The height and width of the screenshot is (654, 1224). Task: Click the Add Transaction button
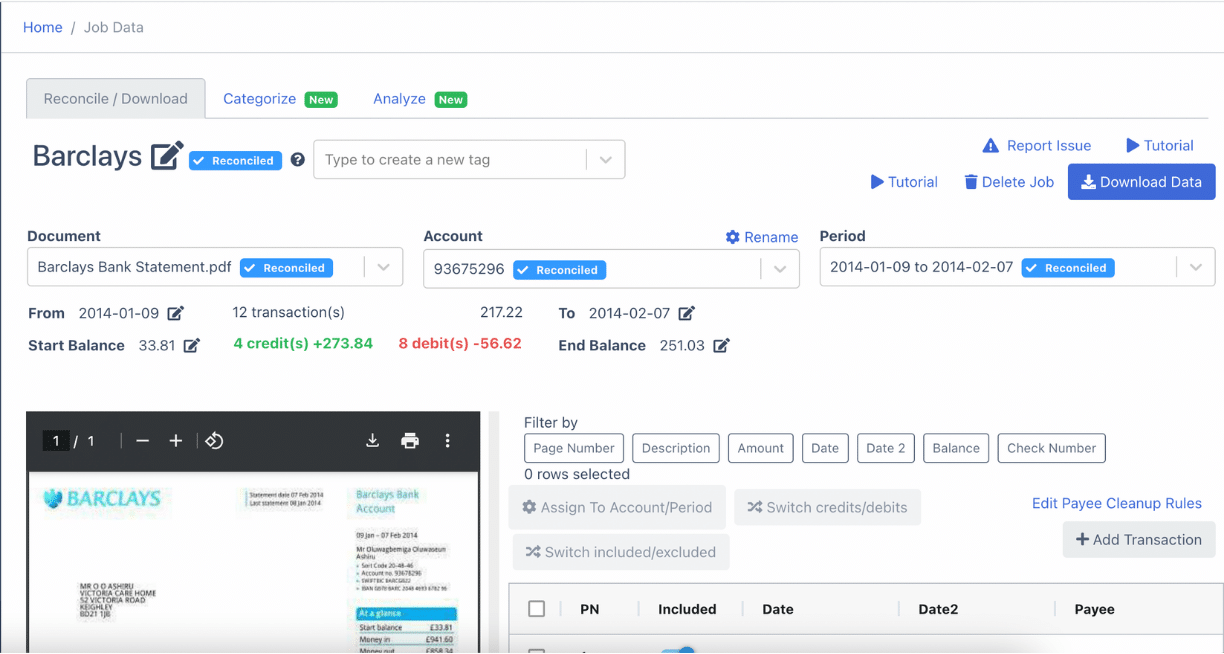point(1139,540)
